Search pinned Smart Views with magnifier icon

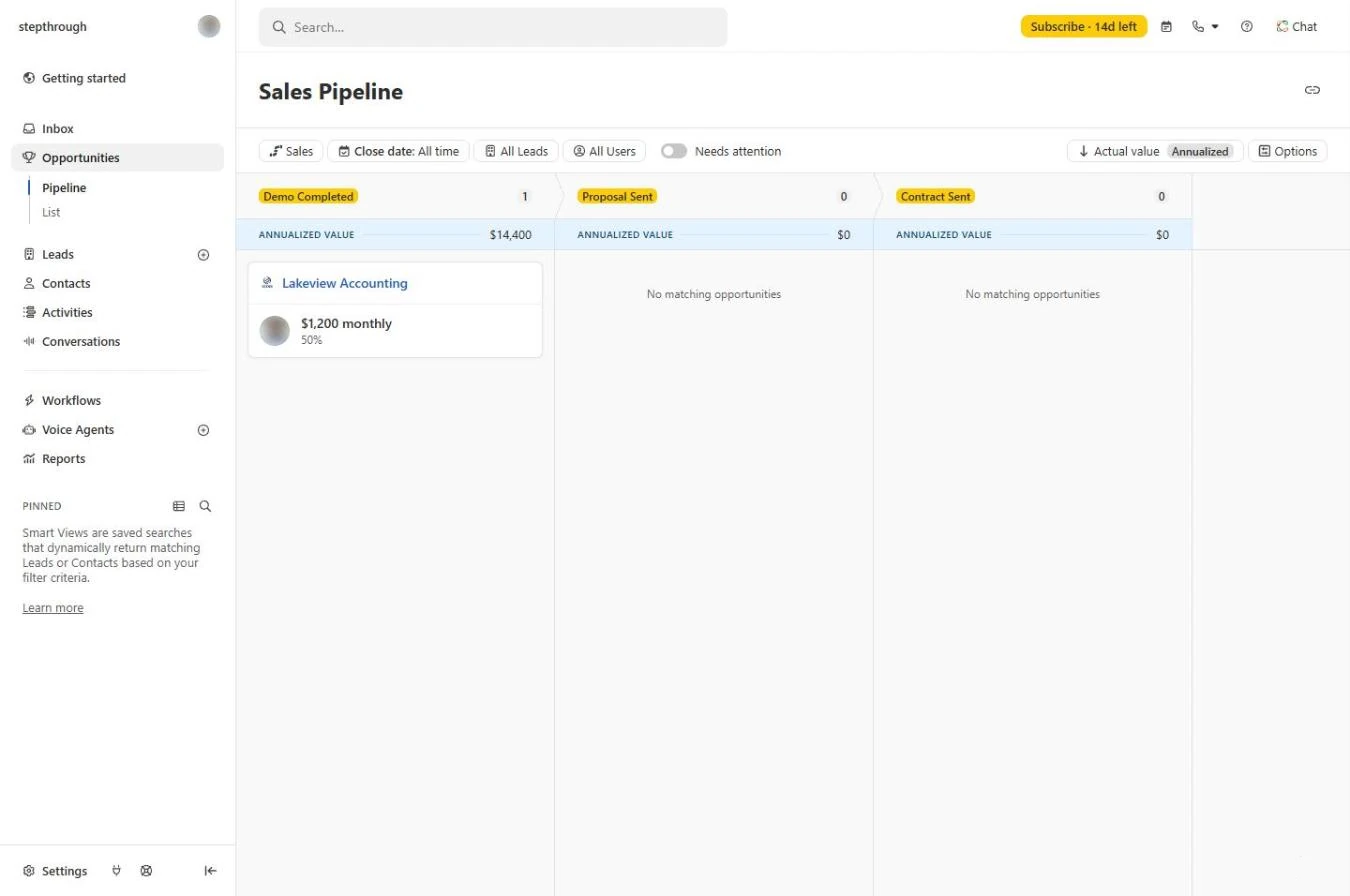(205, 506)
